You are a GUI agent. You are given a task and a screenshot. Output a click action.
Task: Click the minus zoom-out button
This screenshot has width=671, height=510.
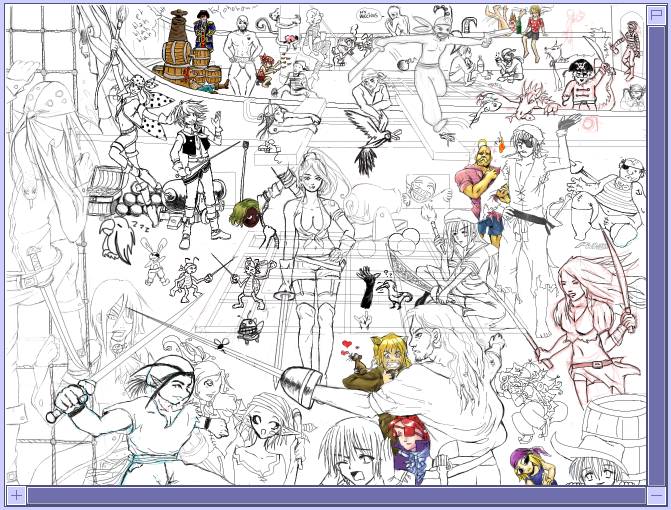[x=656, y=495]
